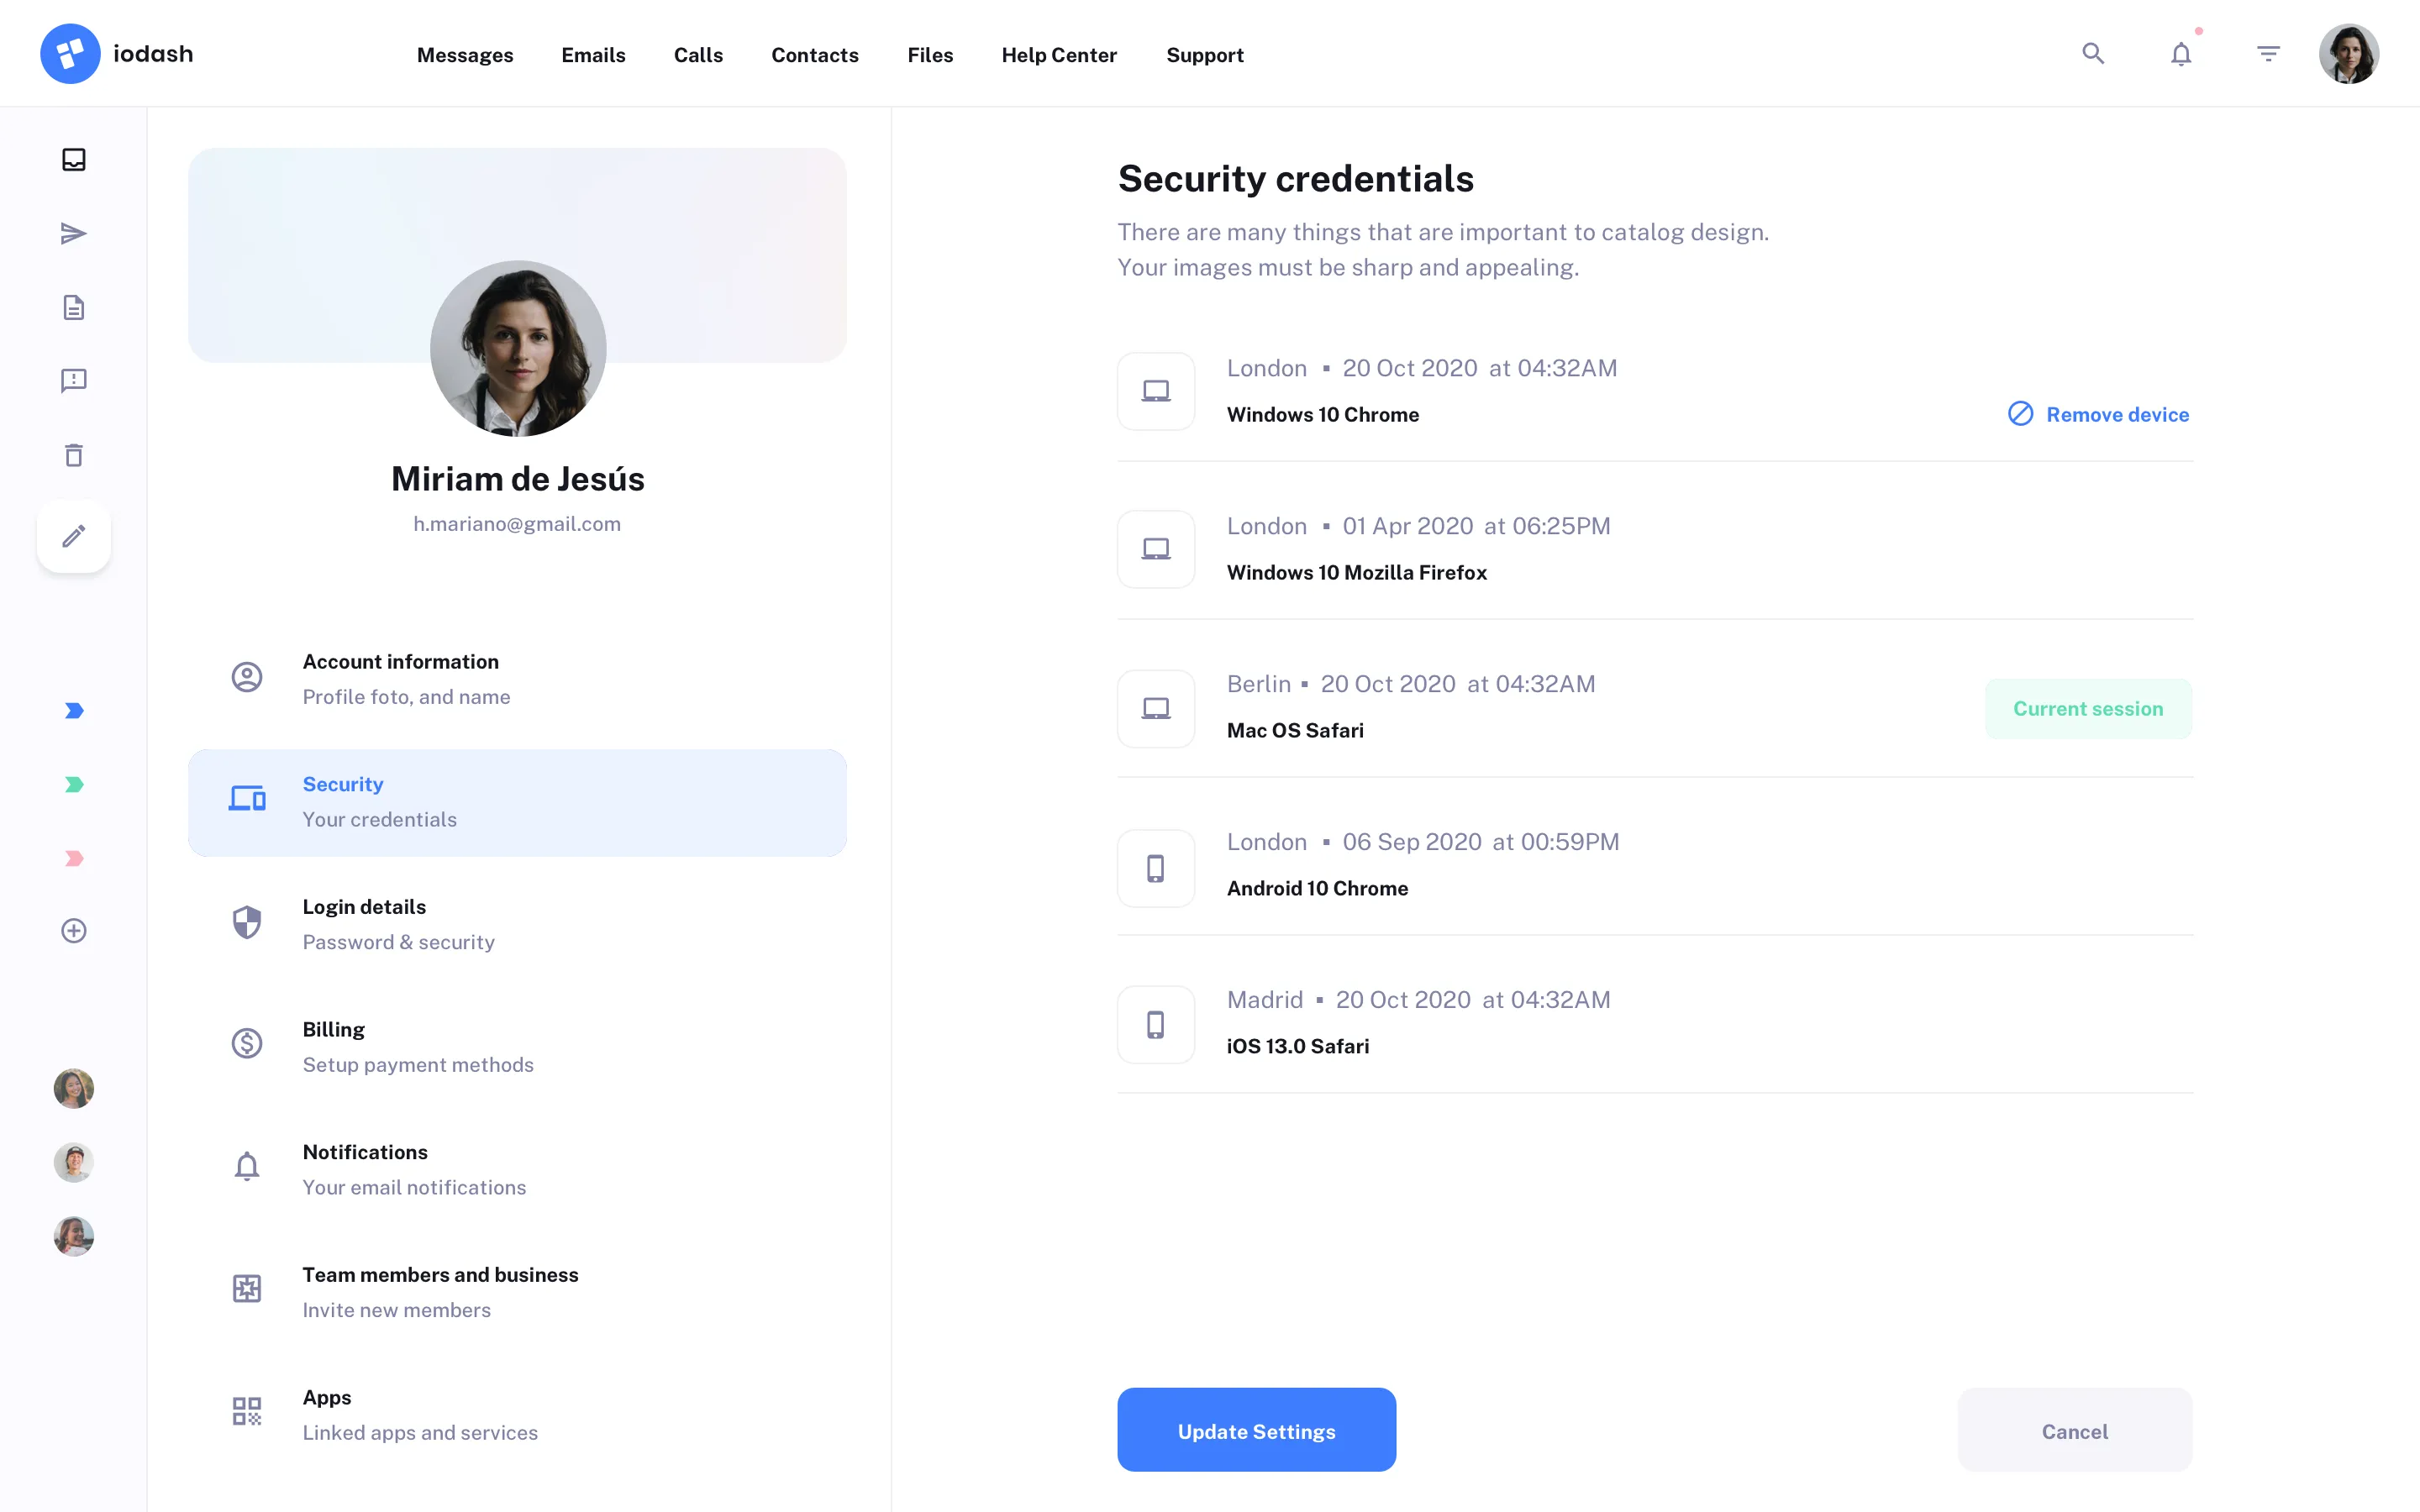Click the Update Settings button
The height and width of the screenshot is (1512, 2420).
point(1256,1430)
